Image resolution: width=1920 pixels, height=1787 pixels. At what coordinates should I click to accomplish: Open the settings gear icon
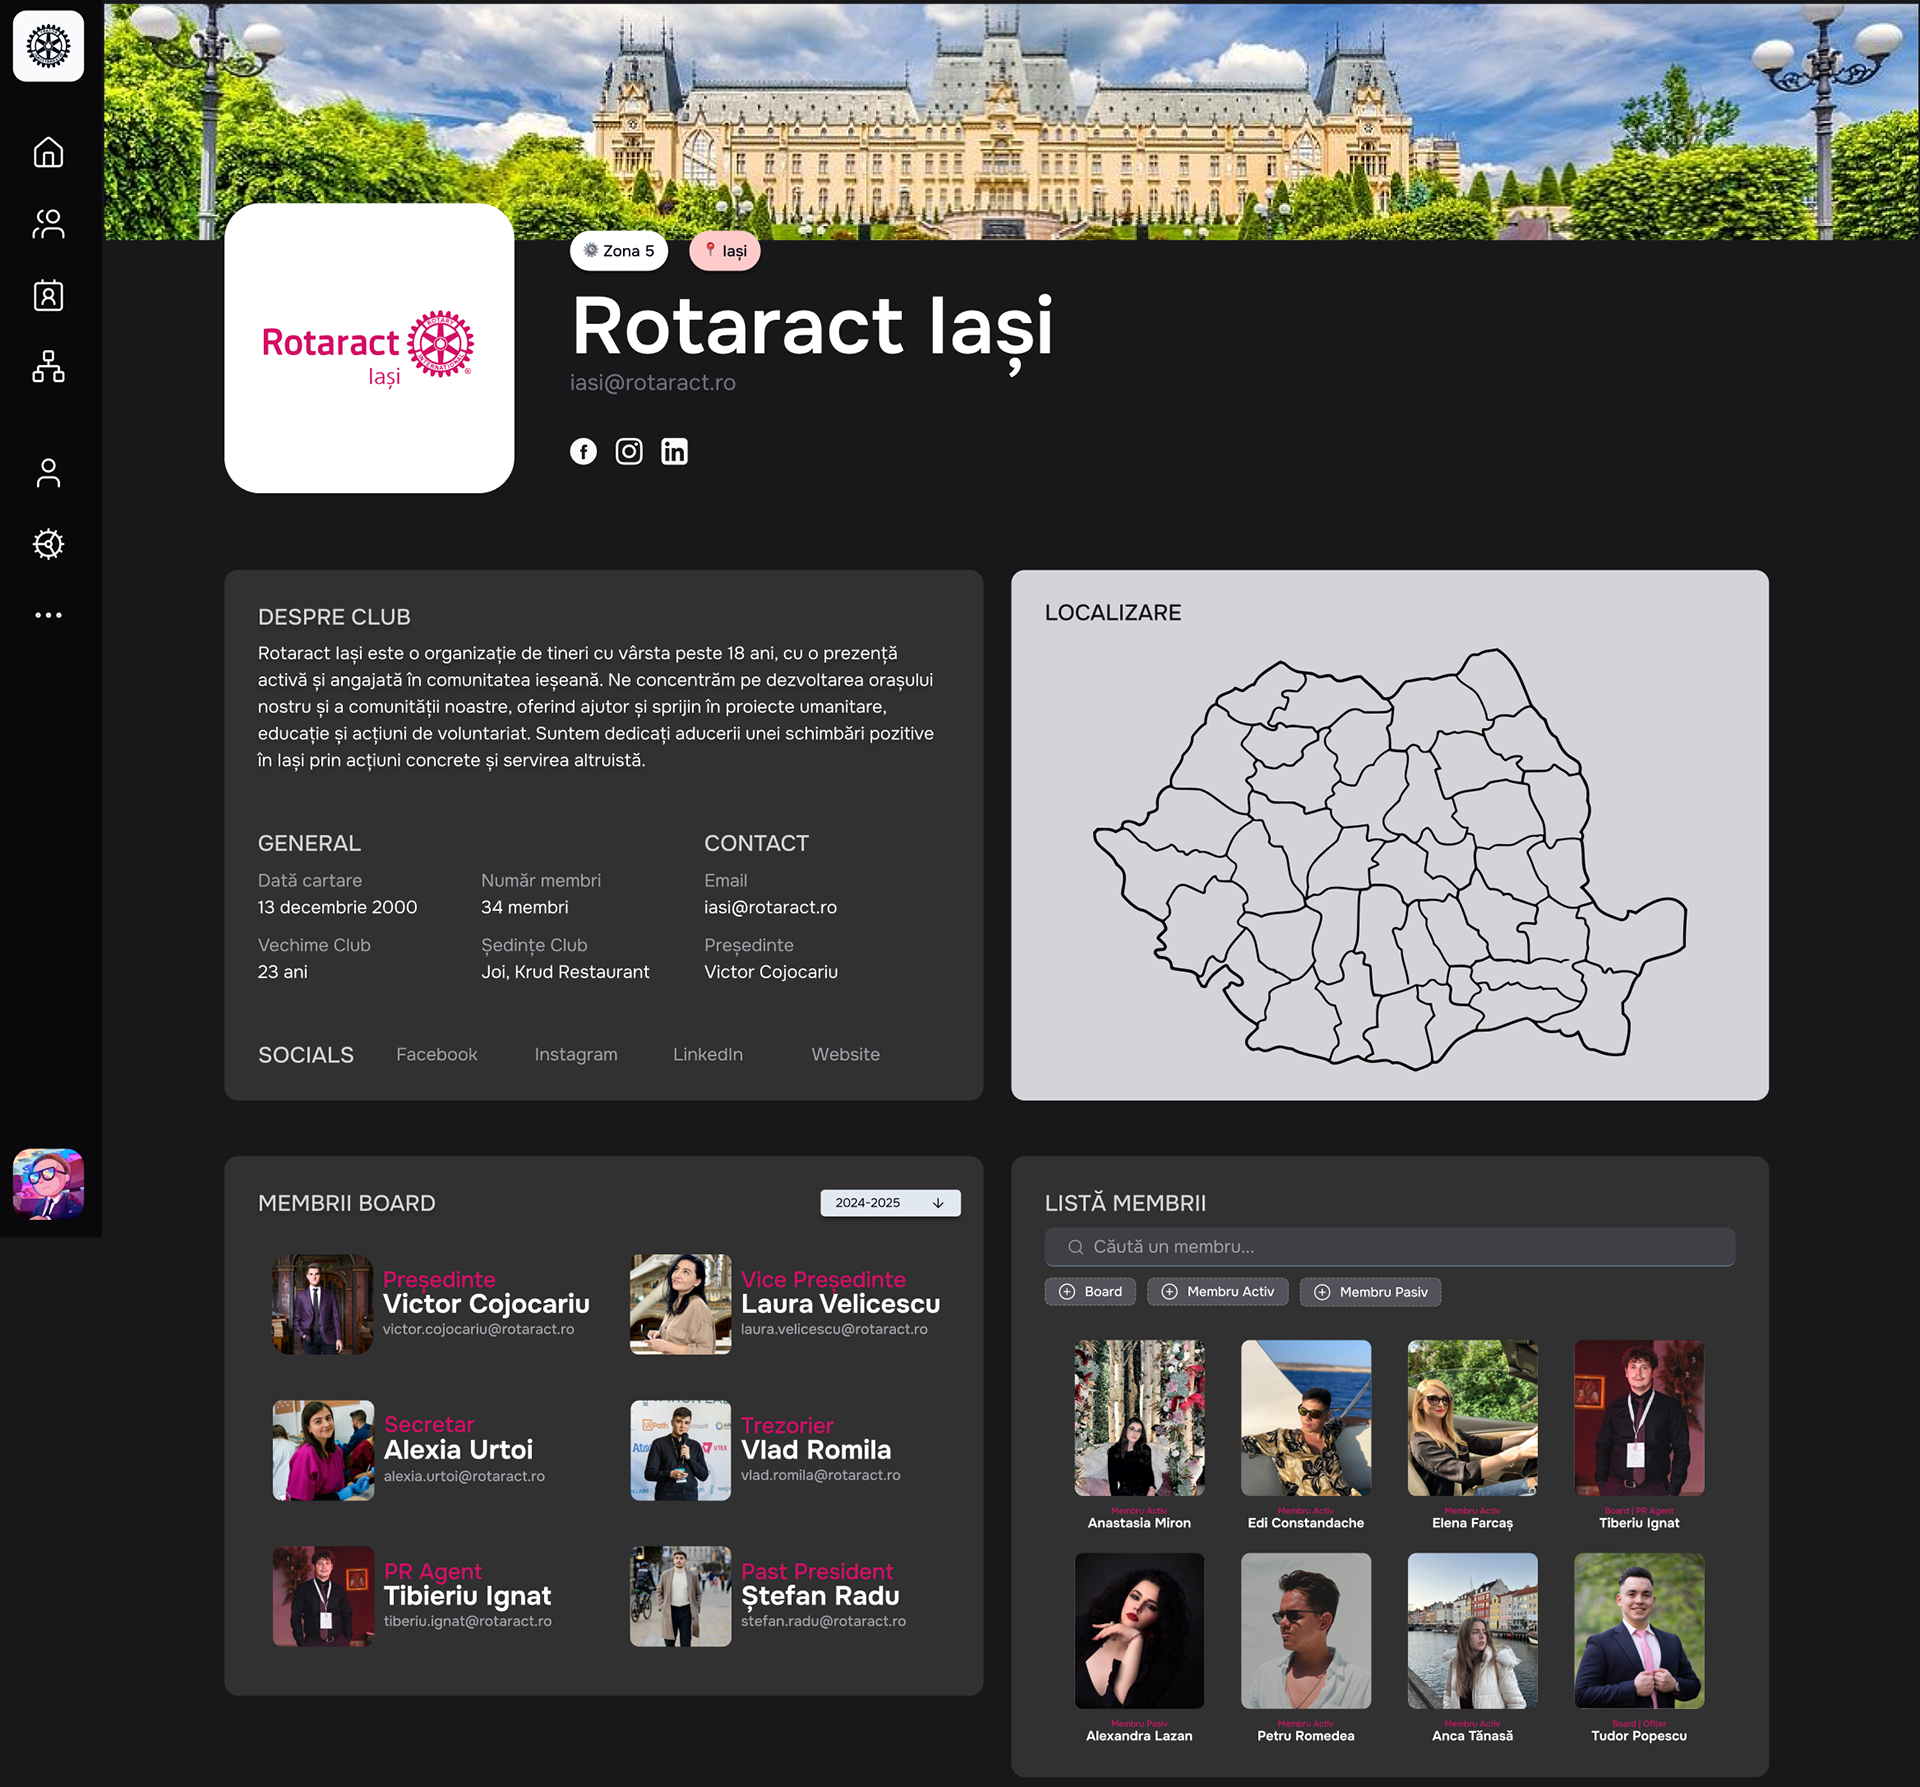point(48,544)
